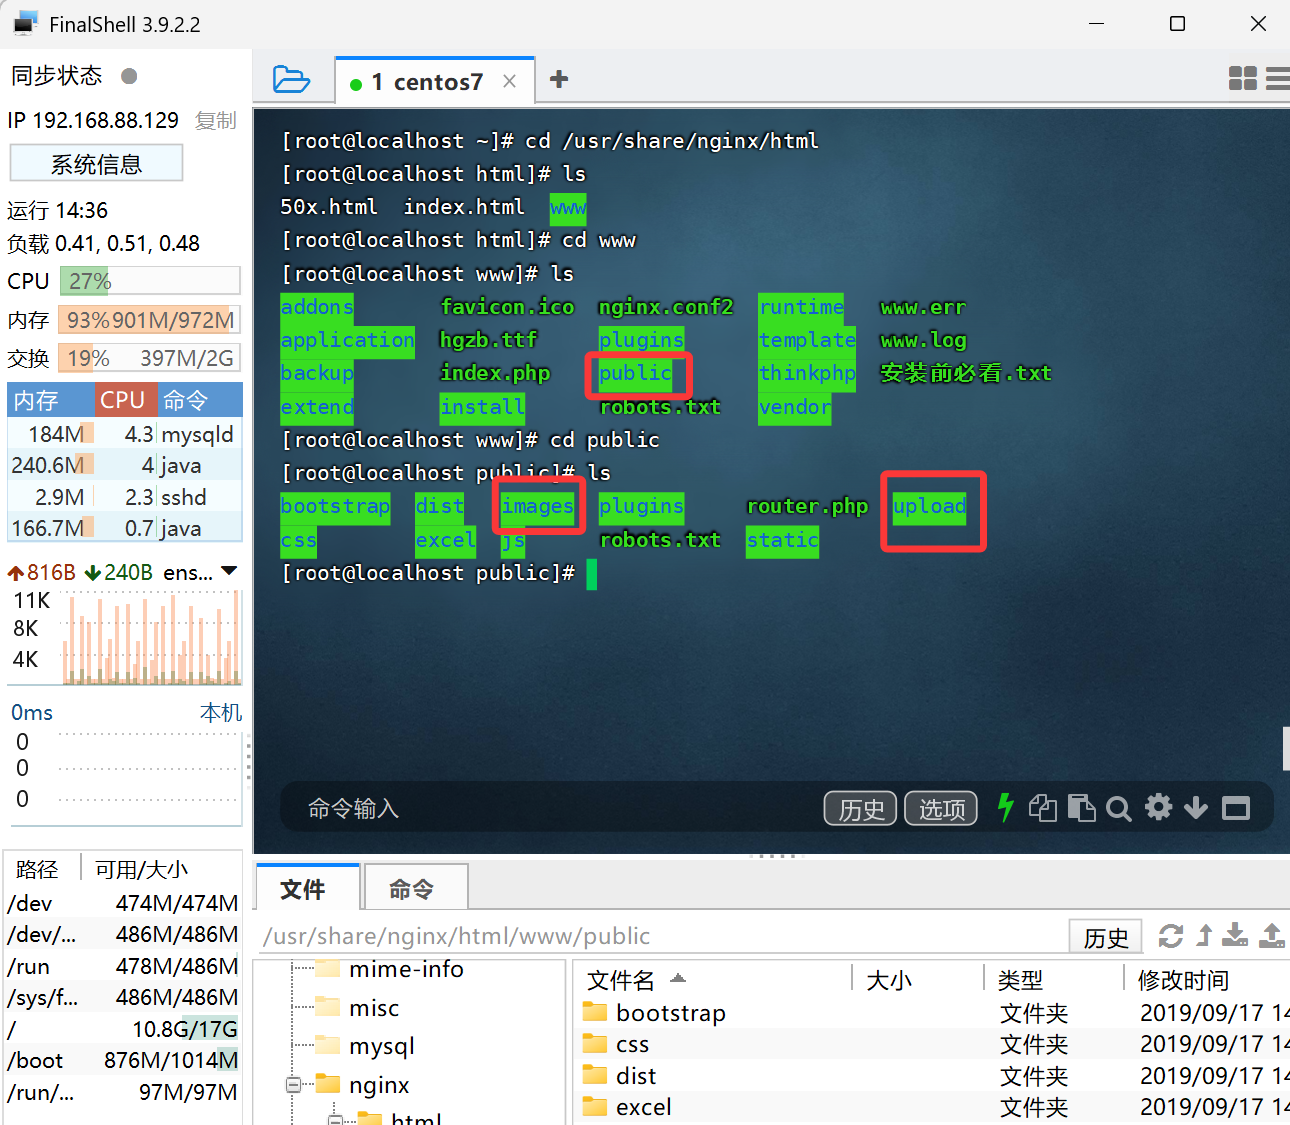Click the sidebar splitter handle dots
Image resolution: width=1290 pixels, height=1125 pixels.
click(x=248, y=760)
